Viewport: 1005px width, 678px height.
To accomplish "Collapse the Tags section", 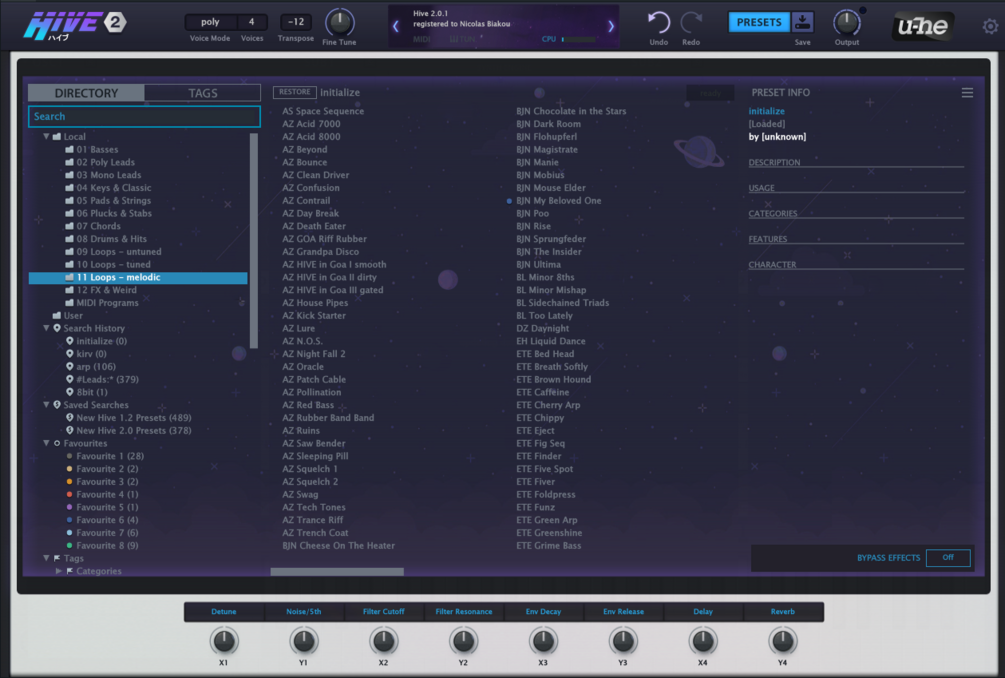I will [46, 558].
